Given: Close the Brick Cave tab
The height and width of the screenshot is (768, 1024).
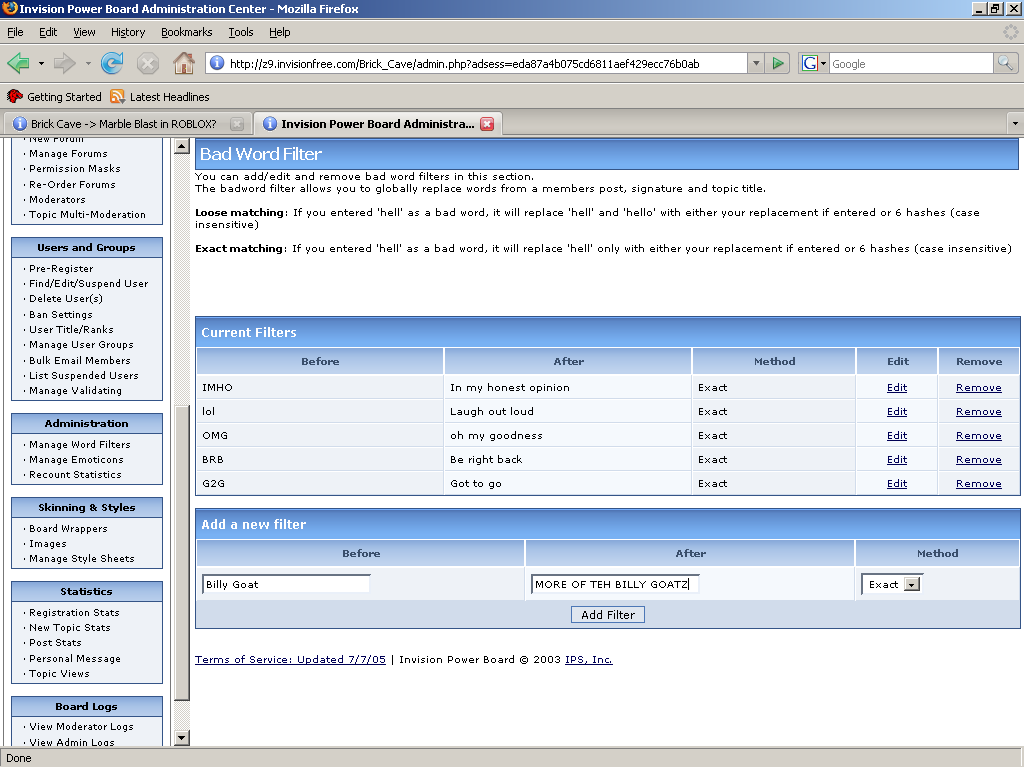Looking at the screenshot, I should [237, 124].
